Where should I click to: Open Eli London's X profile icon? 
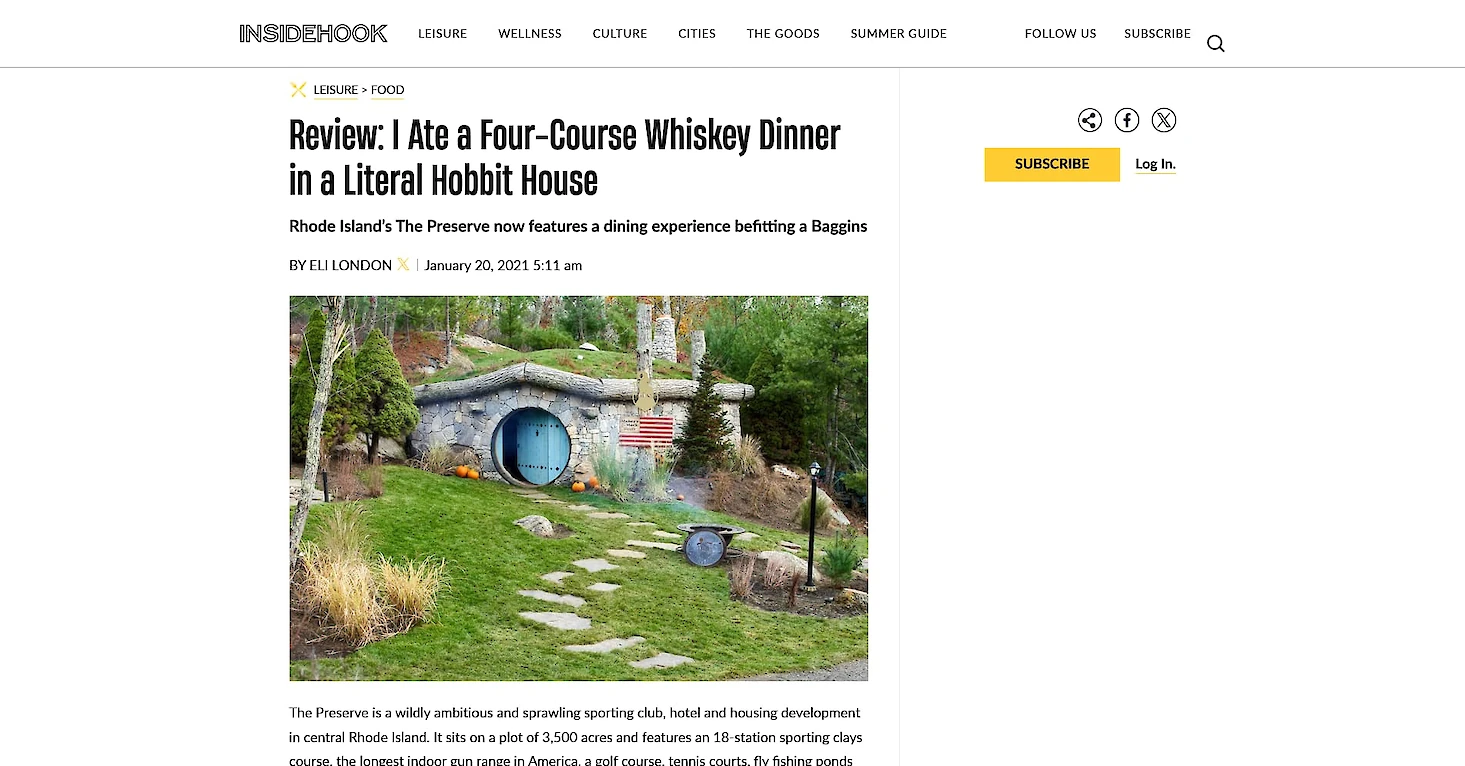(403, 265)
